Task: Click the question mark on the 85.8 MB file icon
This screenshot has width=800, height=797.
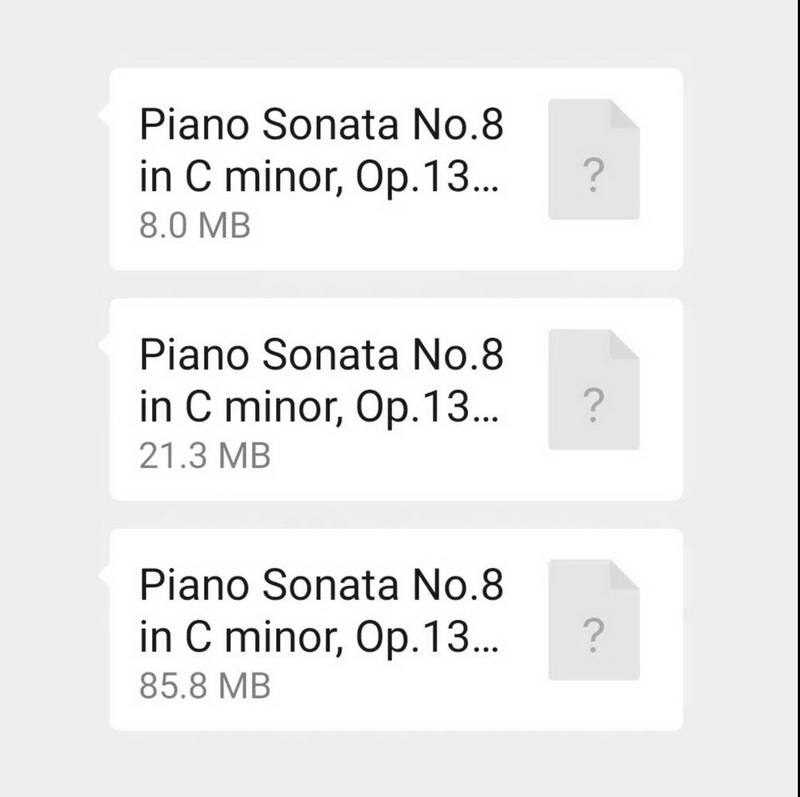Action: 593,635
